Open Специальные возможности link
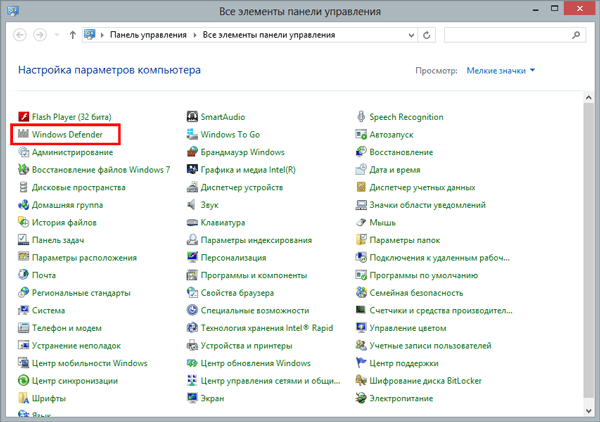Viewport: 600px width, 422px height. coord(255,310)
